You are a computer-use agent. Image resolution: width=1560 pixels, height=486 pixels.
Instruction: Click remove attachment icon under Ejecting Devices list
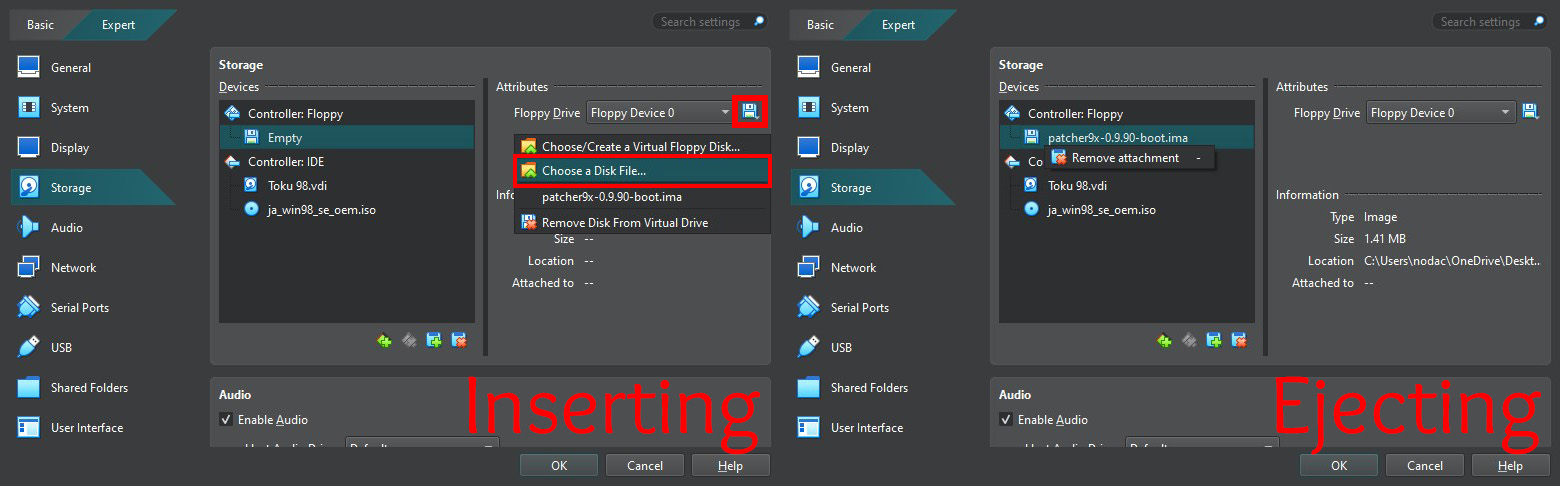pos(1239,340)
